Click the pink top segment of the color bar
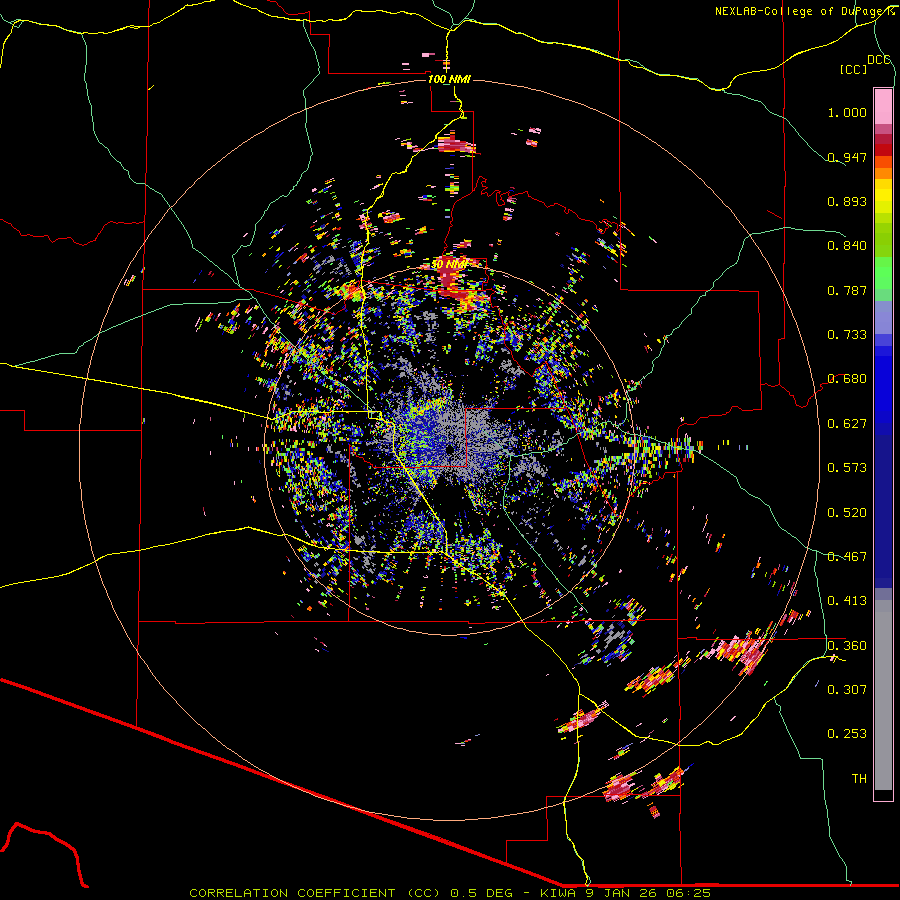Image resolution: width=900 pixels, height=900 pixels. 883,107
